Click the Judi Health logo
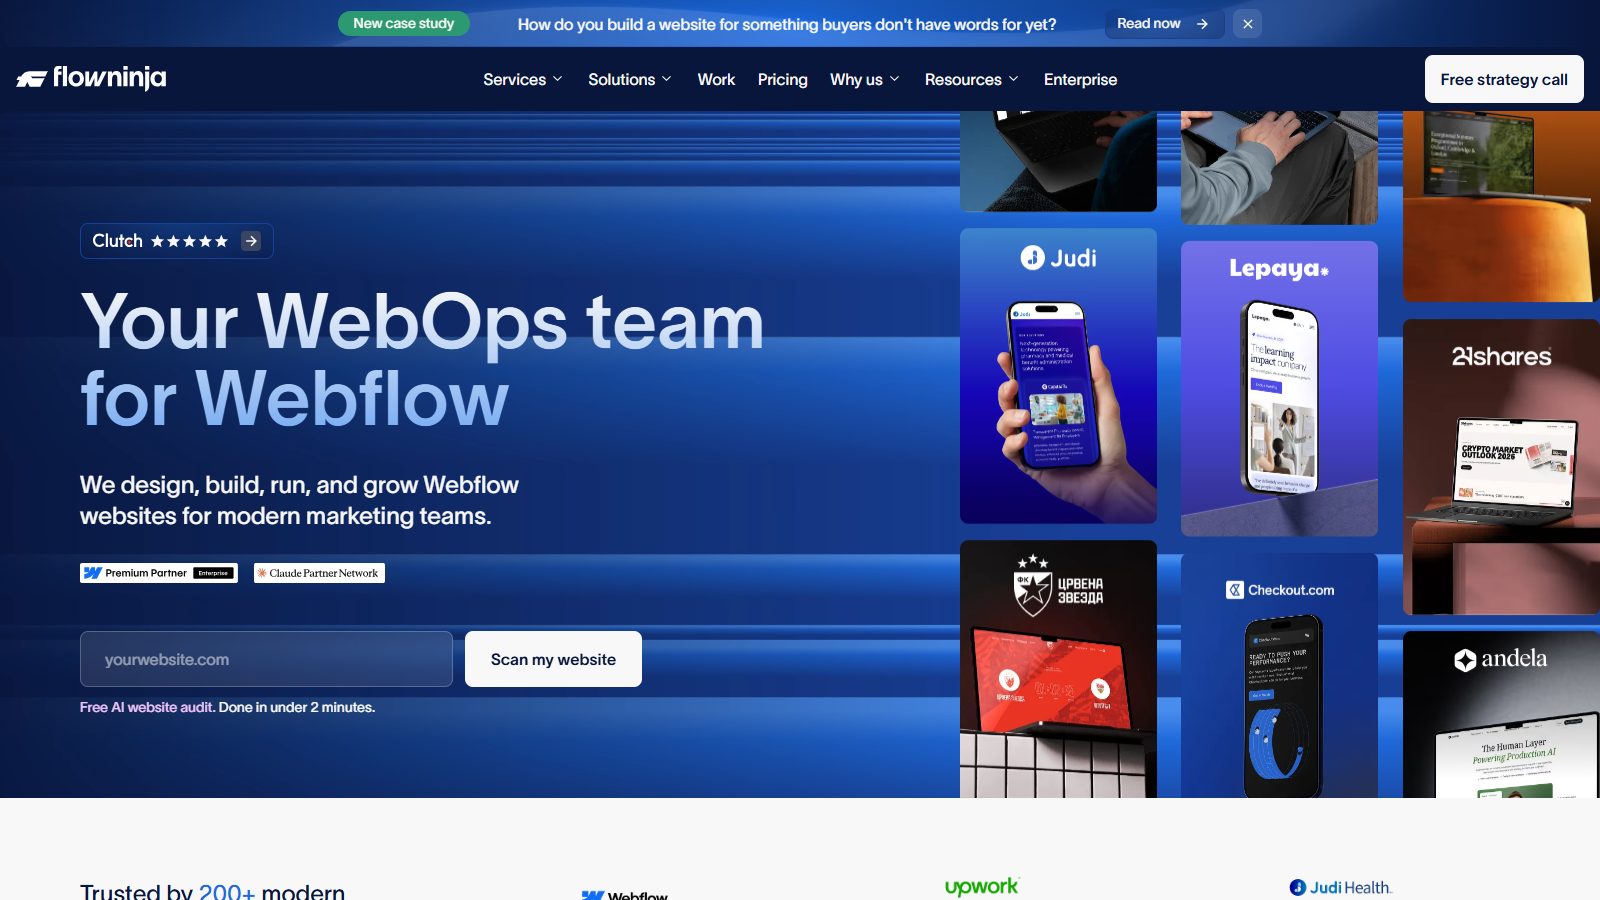Viewport: 1600px width, 900px height. [1340, 887]
